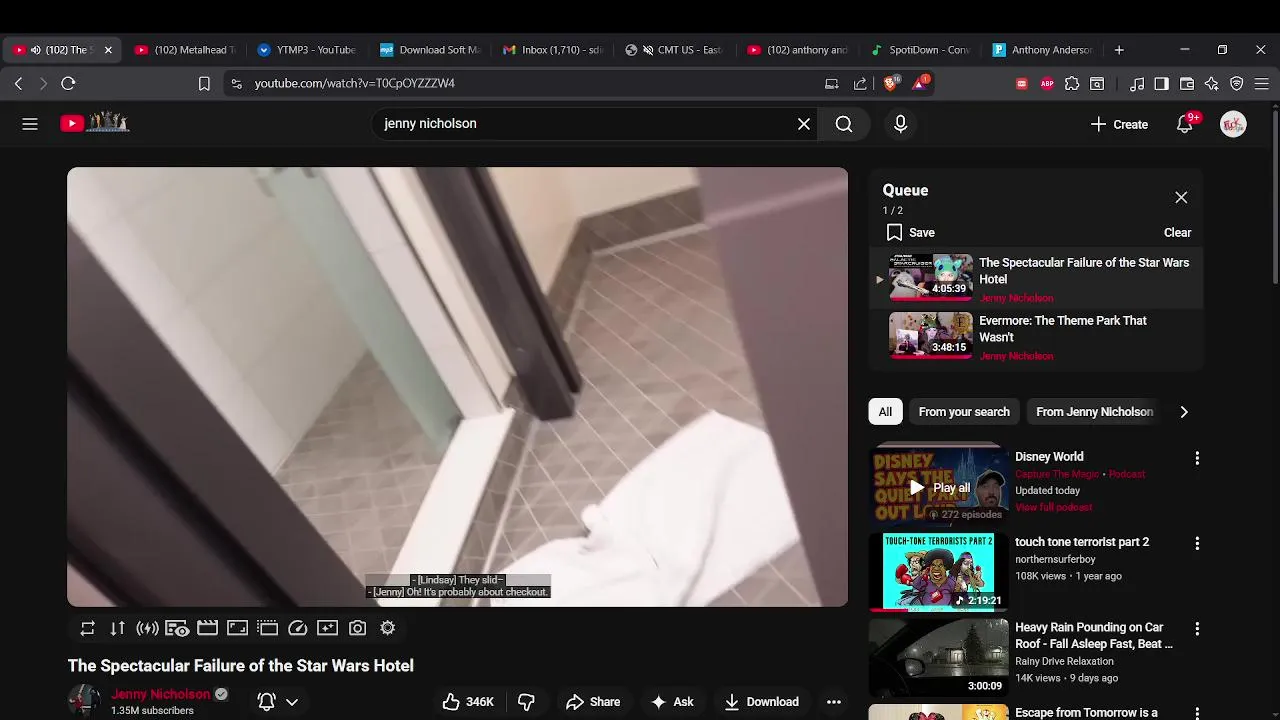Expand subscription notification dropdown arrow
Viewport: 1280px width, 720px height.
pyautogui.click(x=292, y=702)
